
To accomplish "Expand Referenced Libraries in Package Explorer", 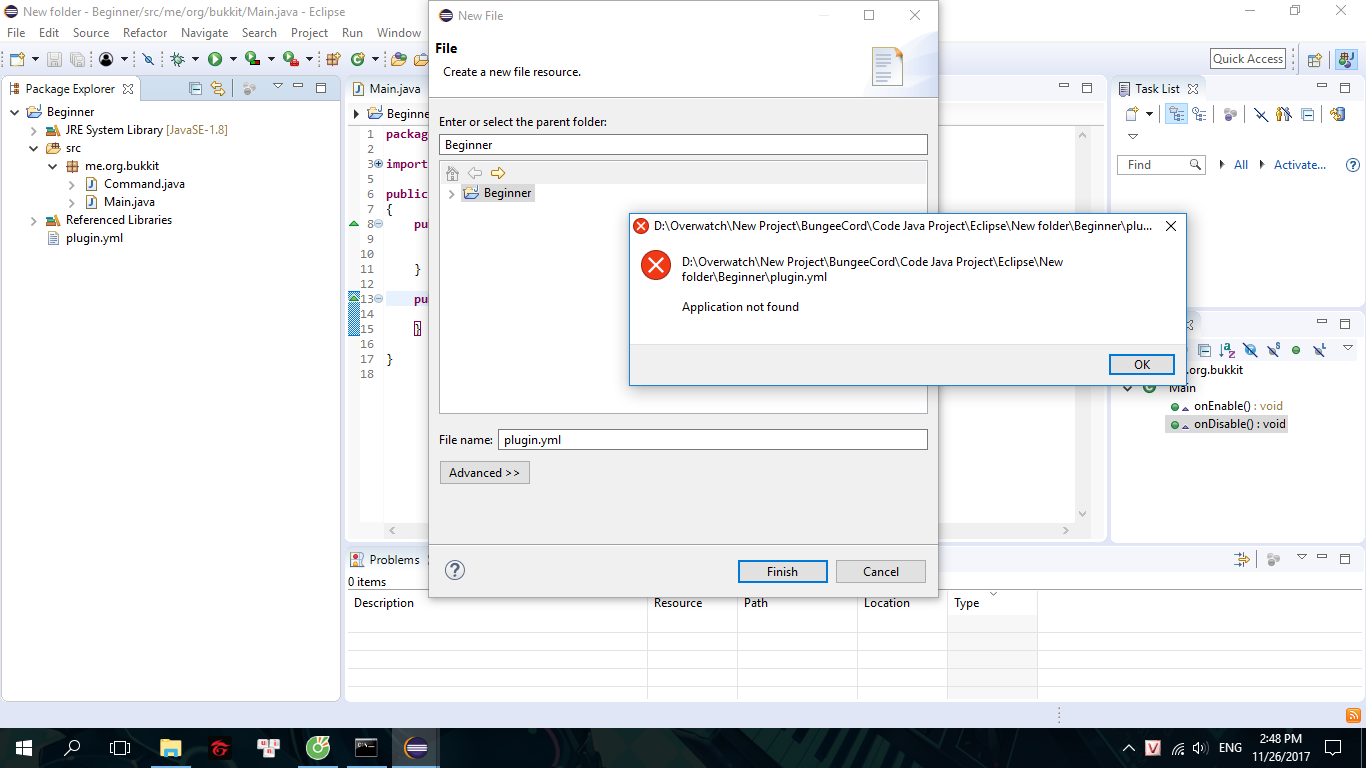I will [x=33, y=220].
